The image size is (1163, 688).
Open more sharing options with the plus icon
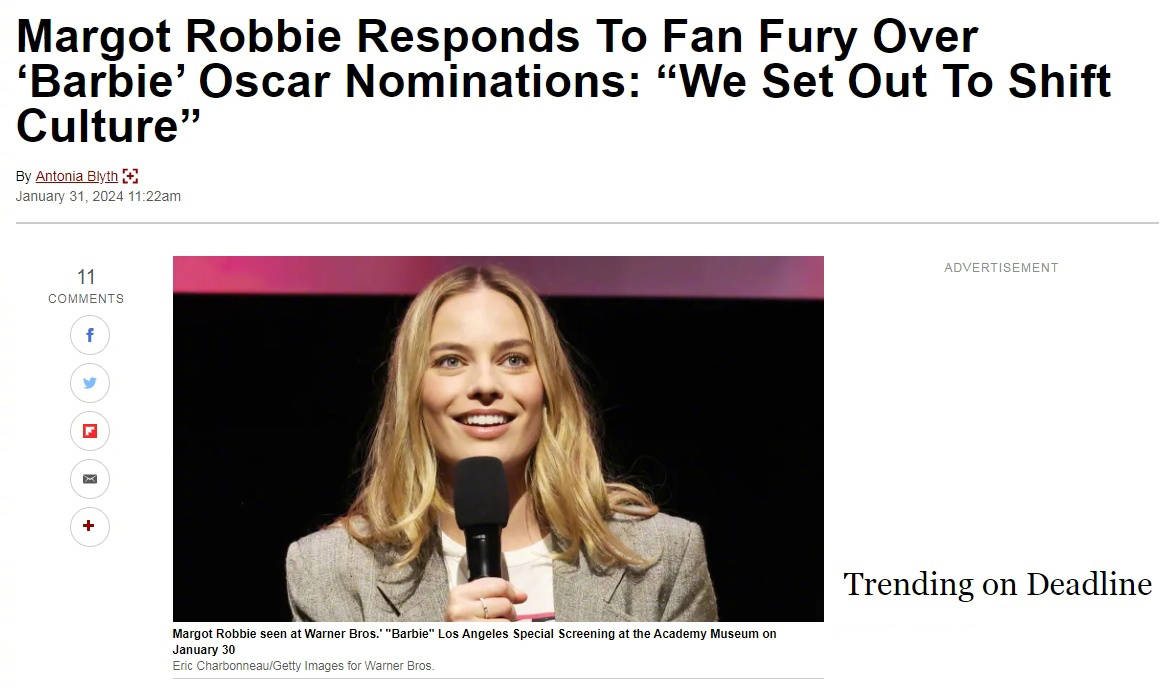(89, 526)
